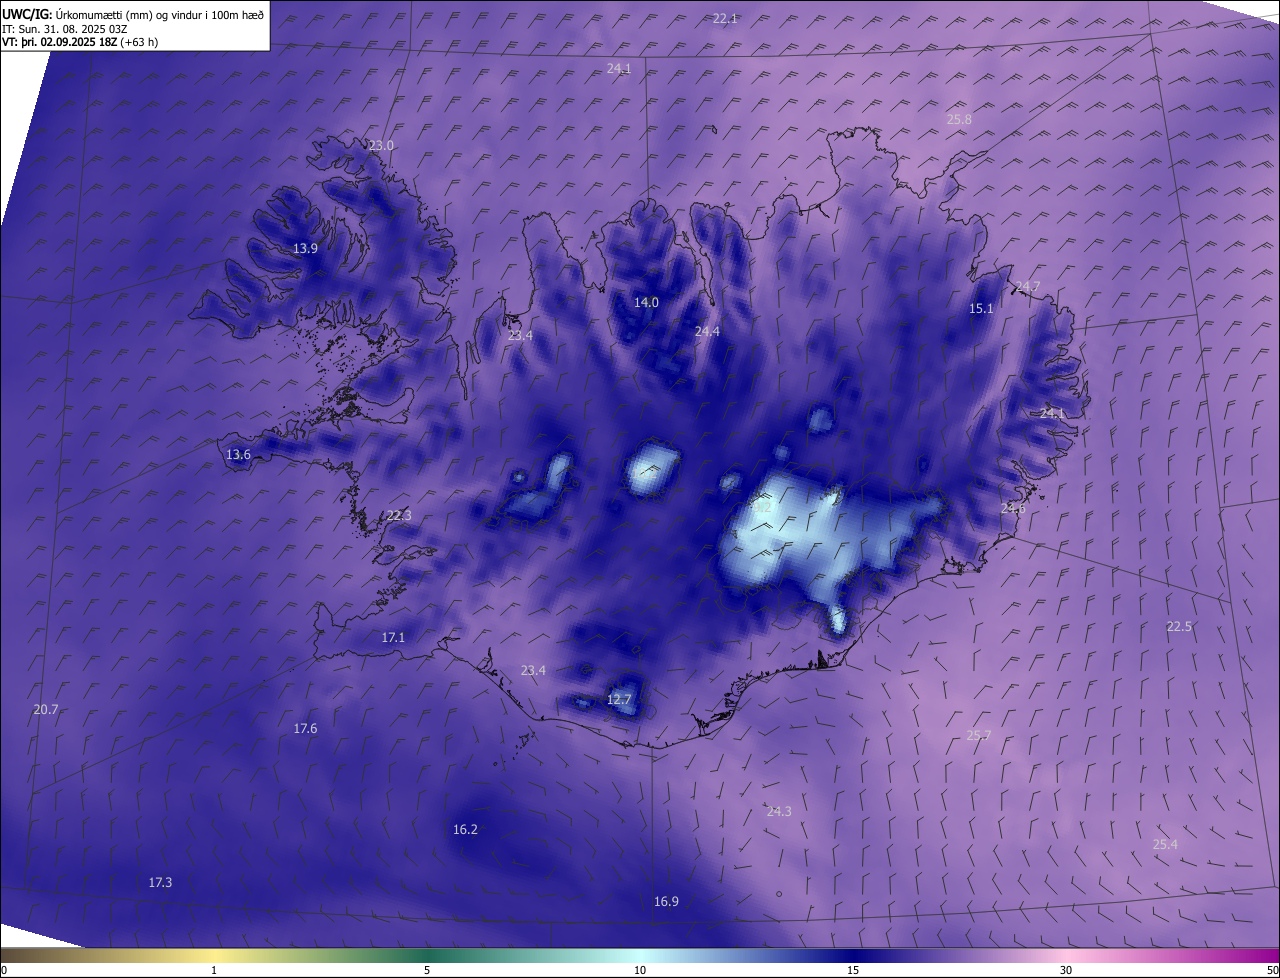The image size is (1280, 978).
Task: Click the map value 24.6
Action: (1013, 508)
